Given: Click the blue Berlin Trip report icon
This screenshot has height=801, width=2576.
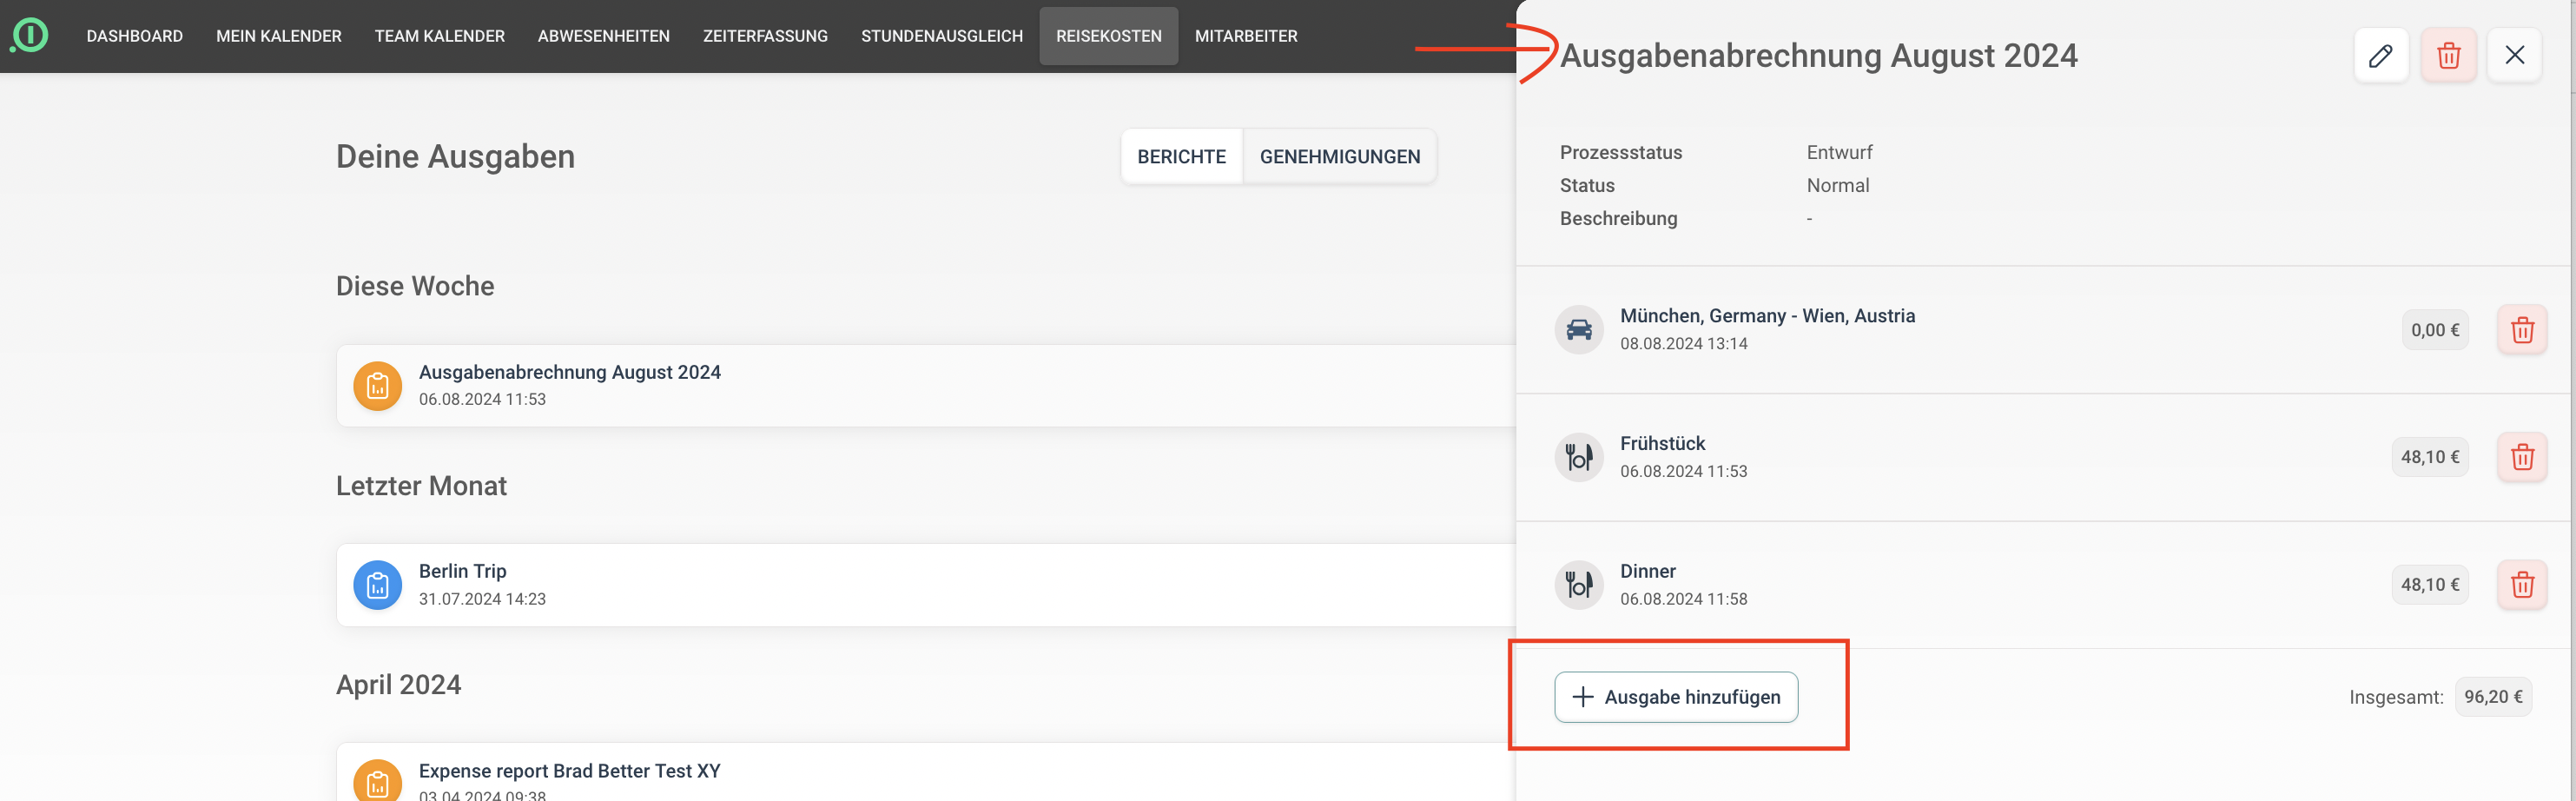Looking at the screenshot, I should pos(377,585).
